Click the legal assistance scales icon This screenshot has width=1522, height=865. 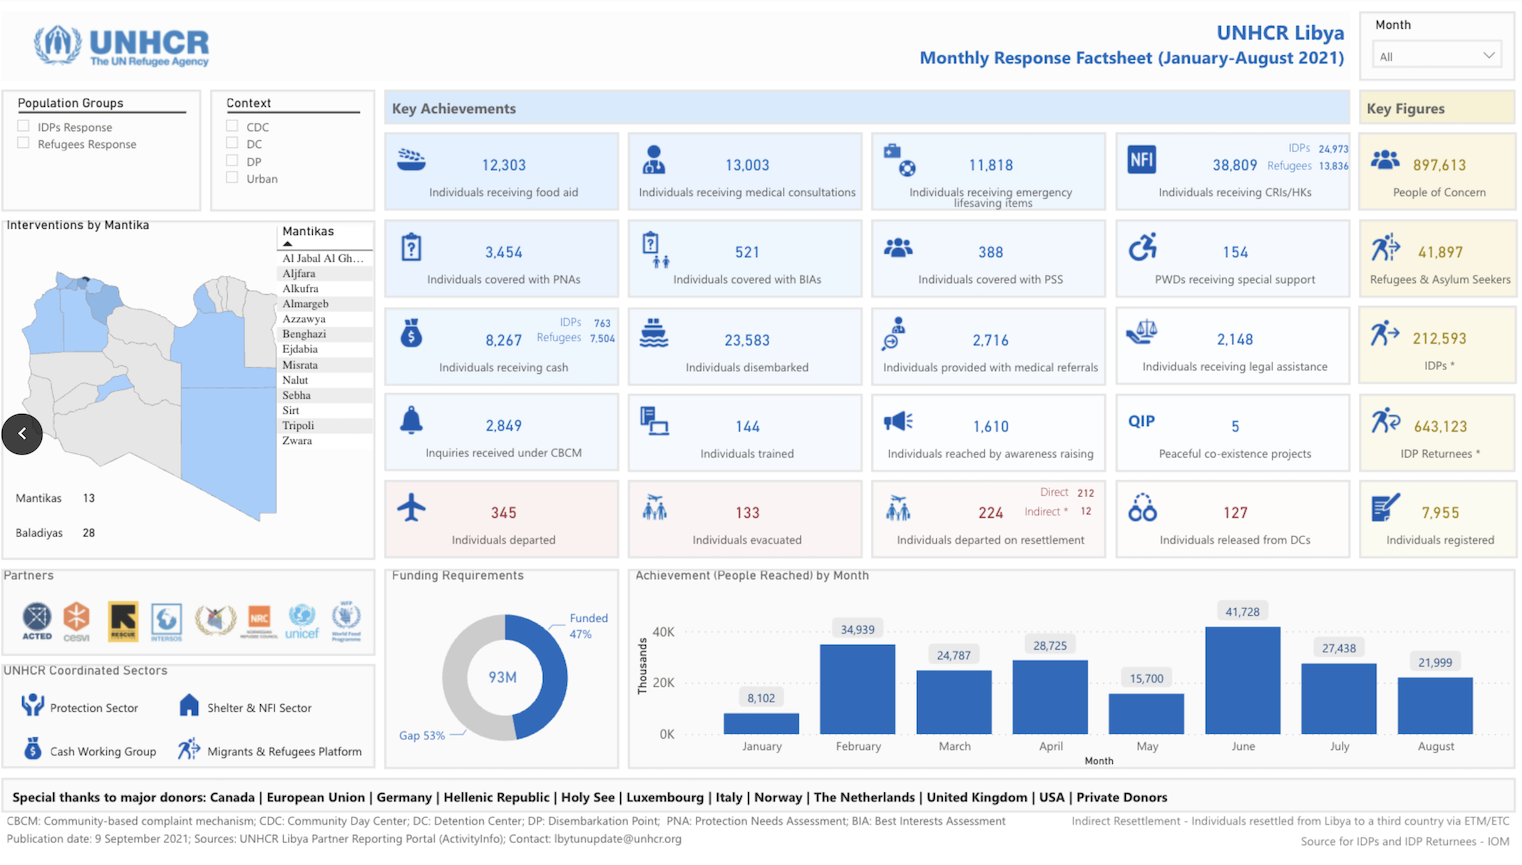[x=1142, y=332]
